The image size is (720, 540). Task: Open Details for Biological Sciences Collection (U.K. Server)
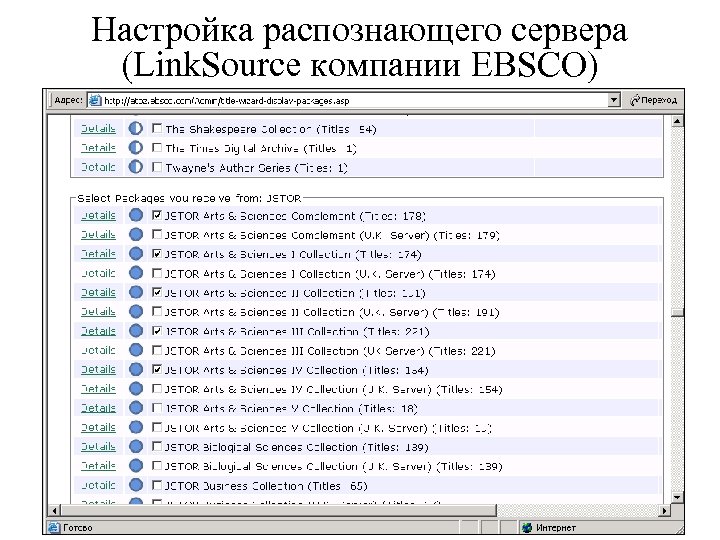tap(98, 466)
